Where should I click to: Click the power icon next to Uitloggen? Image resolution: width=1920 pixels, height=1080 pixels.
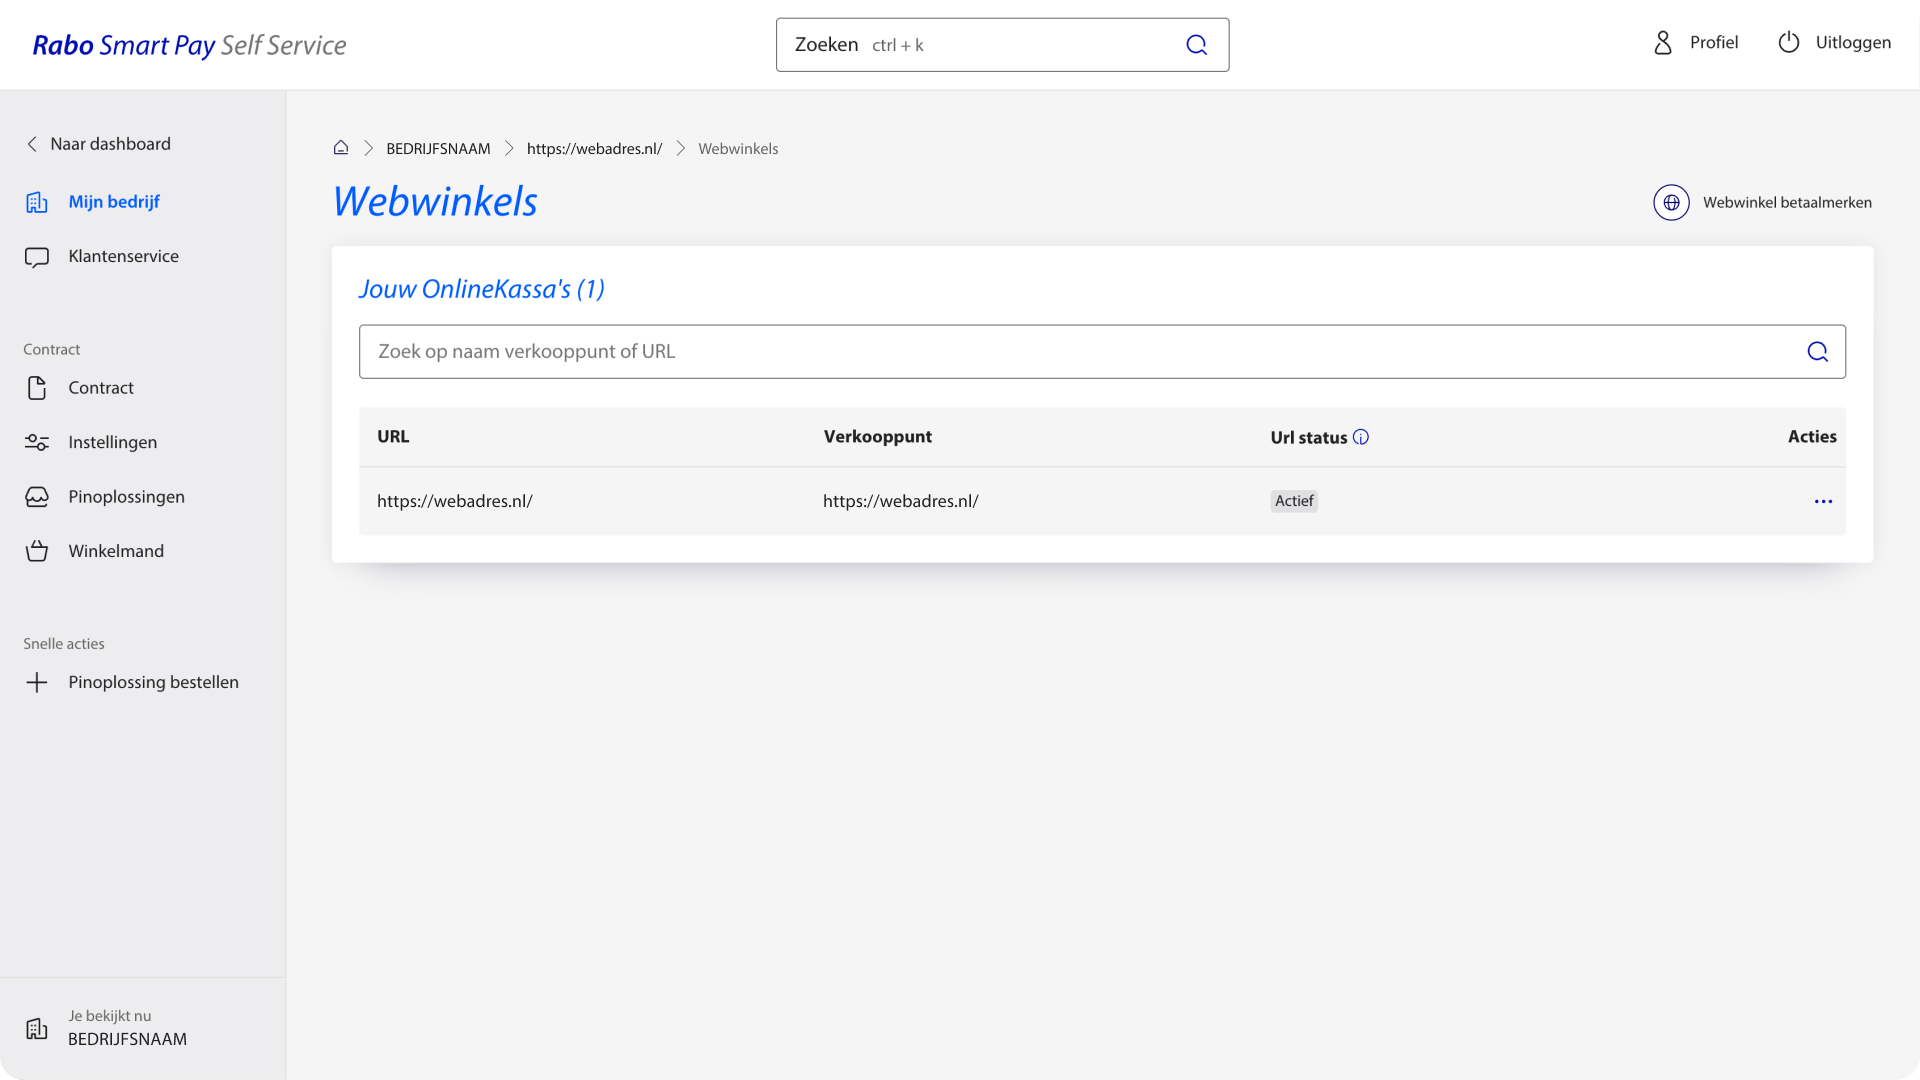coord(1788,43)
